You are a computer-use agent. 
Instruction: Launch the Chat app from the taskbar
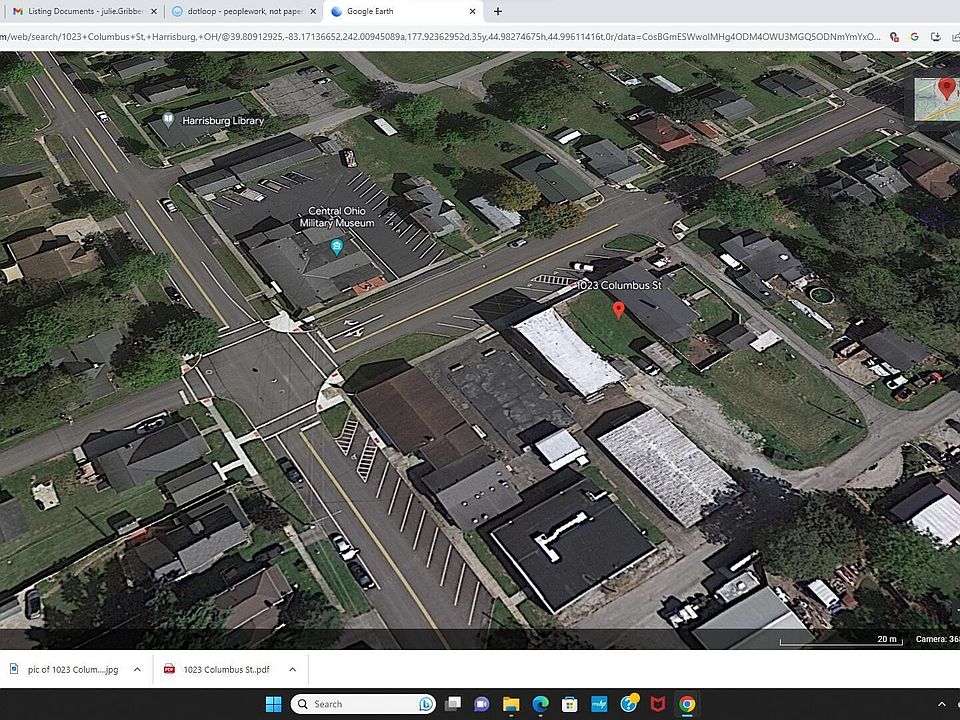tap(482, 704)
